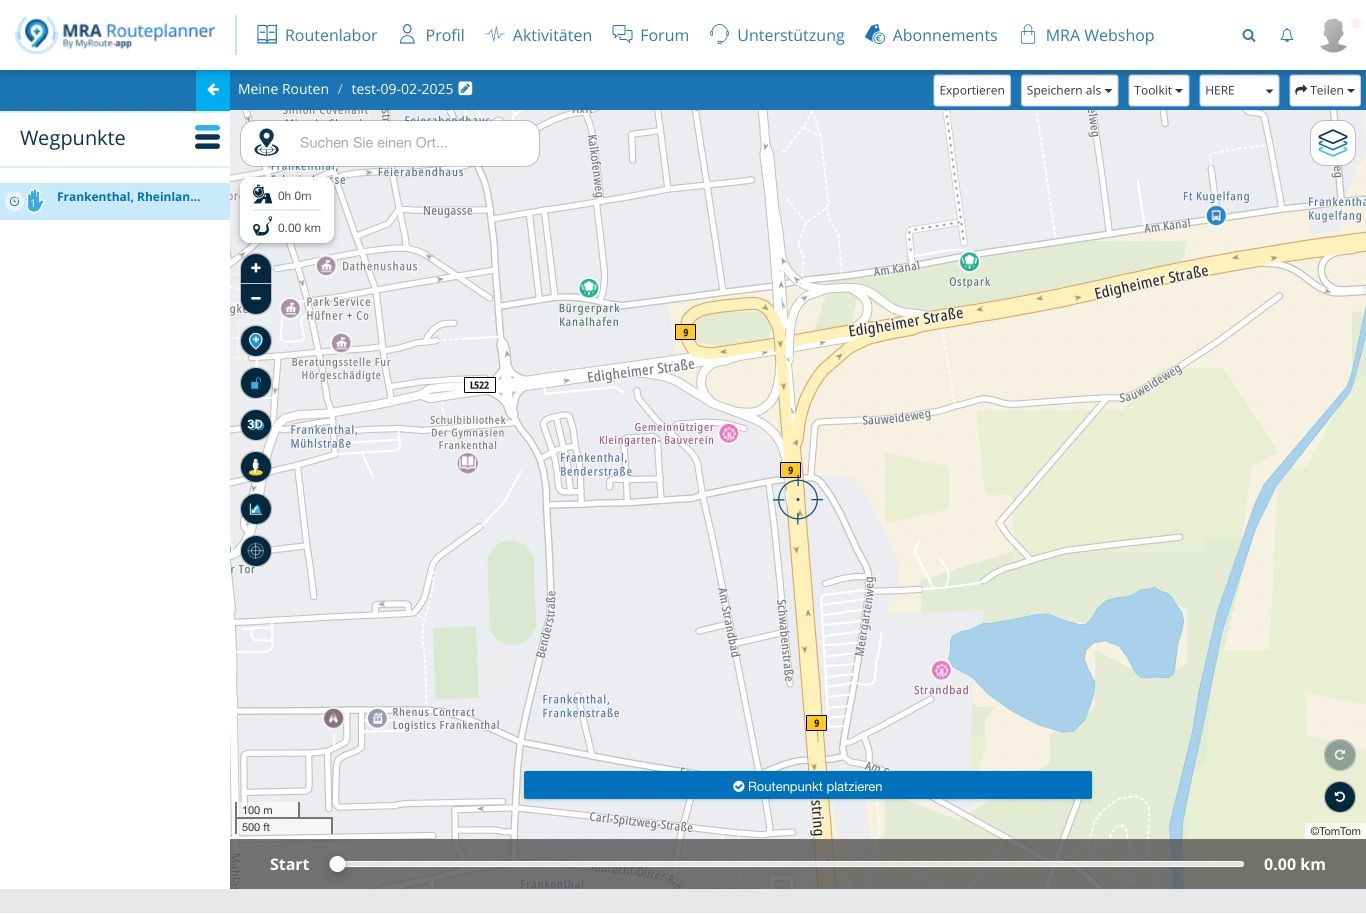Click the Wegpunkte panel heading

73,138
